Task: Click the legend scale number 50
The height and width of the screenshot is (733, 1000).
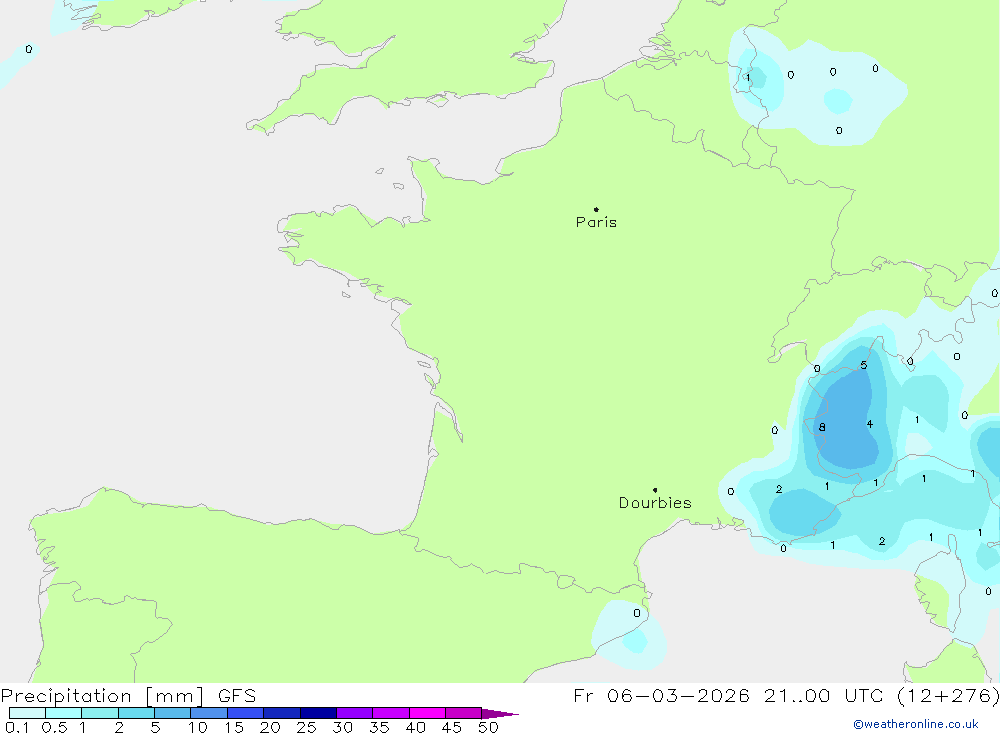Action: [x=488, y=727]
